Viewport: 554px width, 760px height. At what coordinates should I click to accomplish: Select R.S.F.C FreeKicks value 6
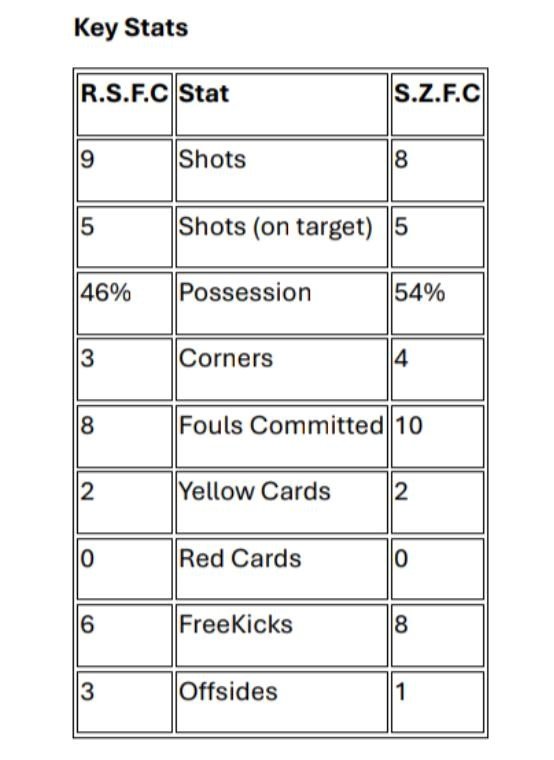pyautogui.click(x=87, y=624)
